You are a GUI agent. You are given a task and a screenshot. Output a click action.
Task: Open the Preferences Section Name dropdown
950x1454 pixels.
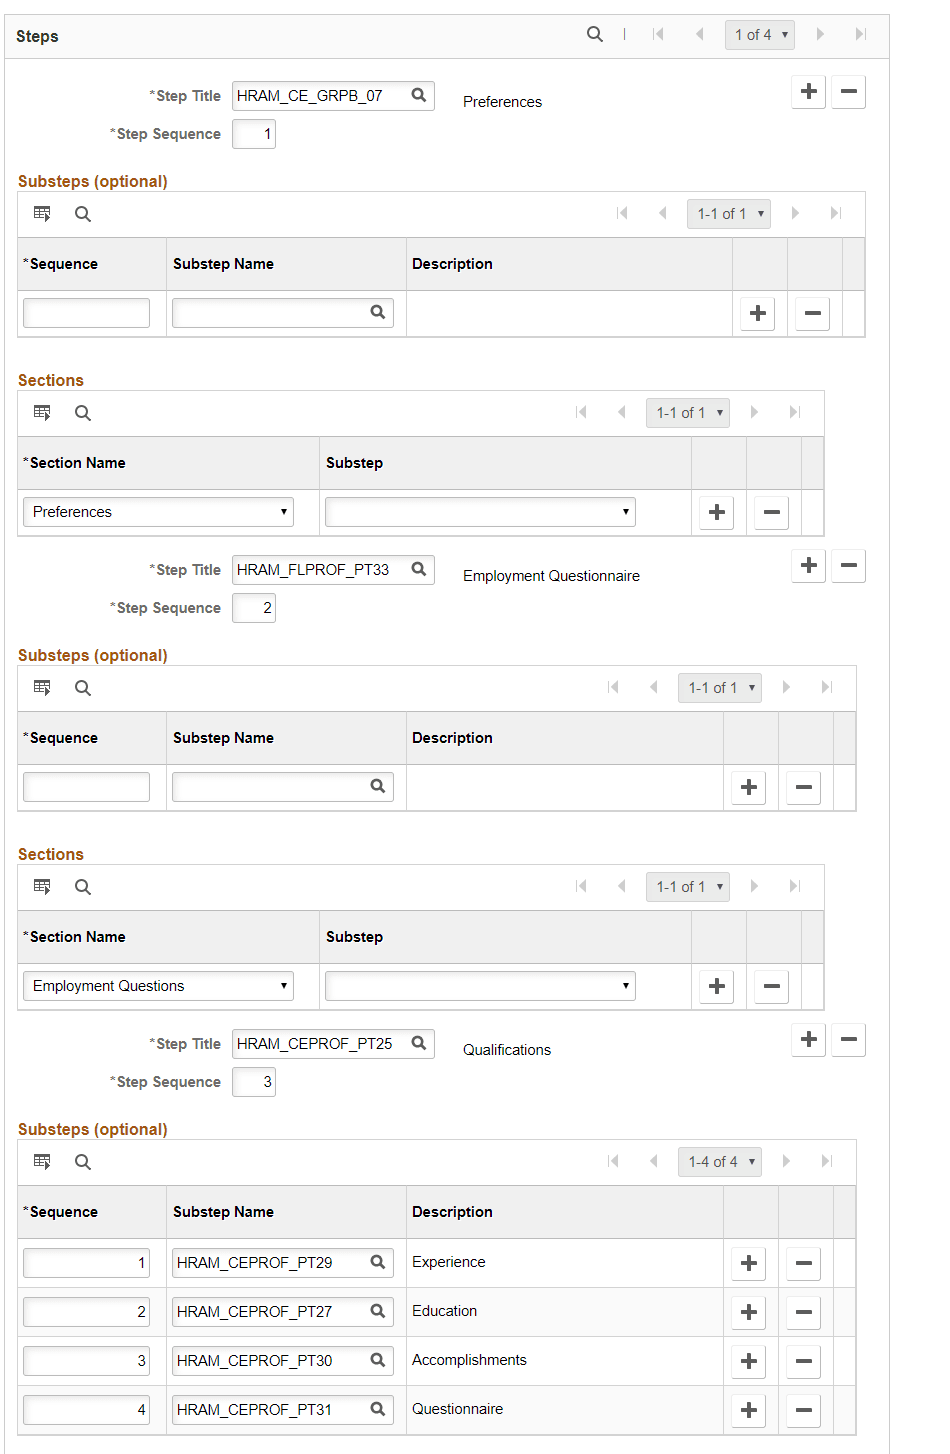(157, 511)
